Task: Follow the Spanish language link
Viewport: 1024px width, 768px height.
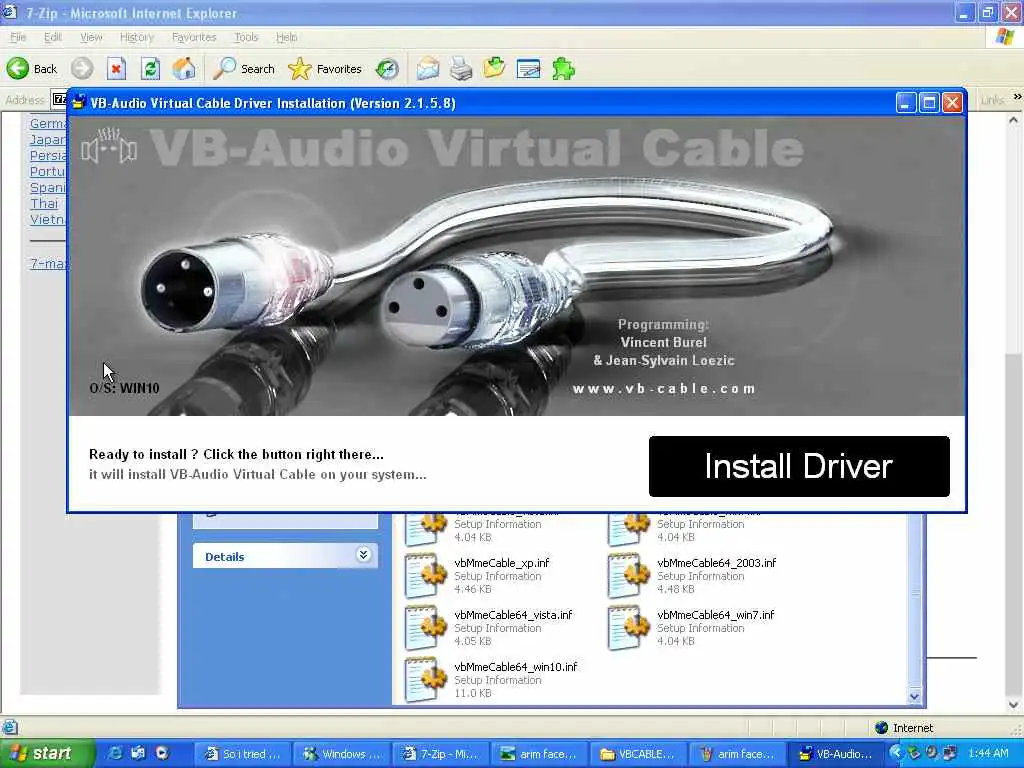Action: 48,187
